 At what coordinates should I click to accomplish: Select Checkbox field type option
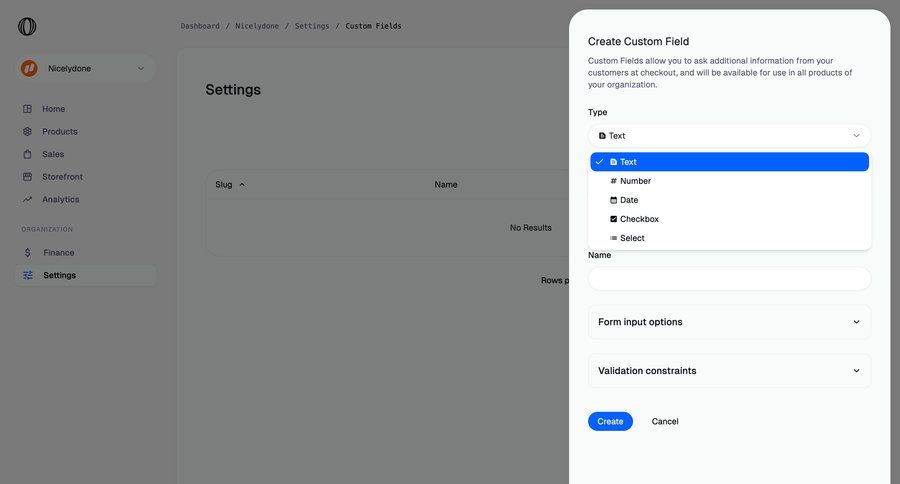[729, 219]
